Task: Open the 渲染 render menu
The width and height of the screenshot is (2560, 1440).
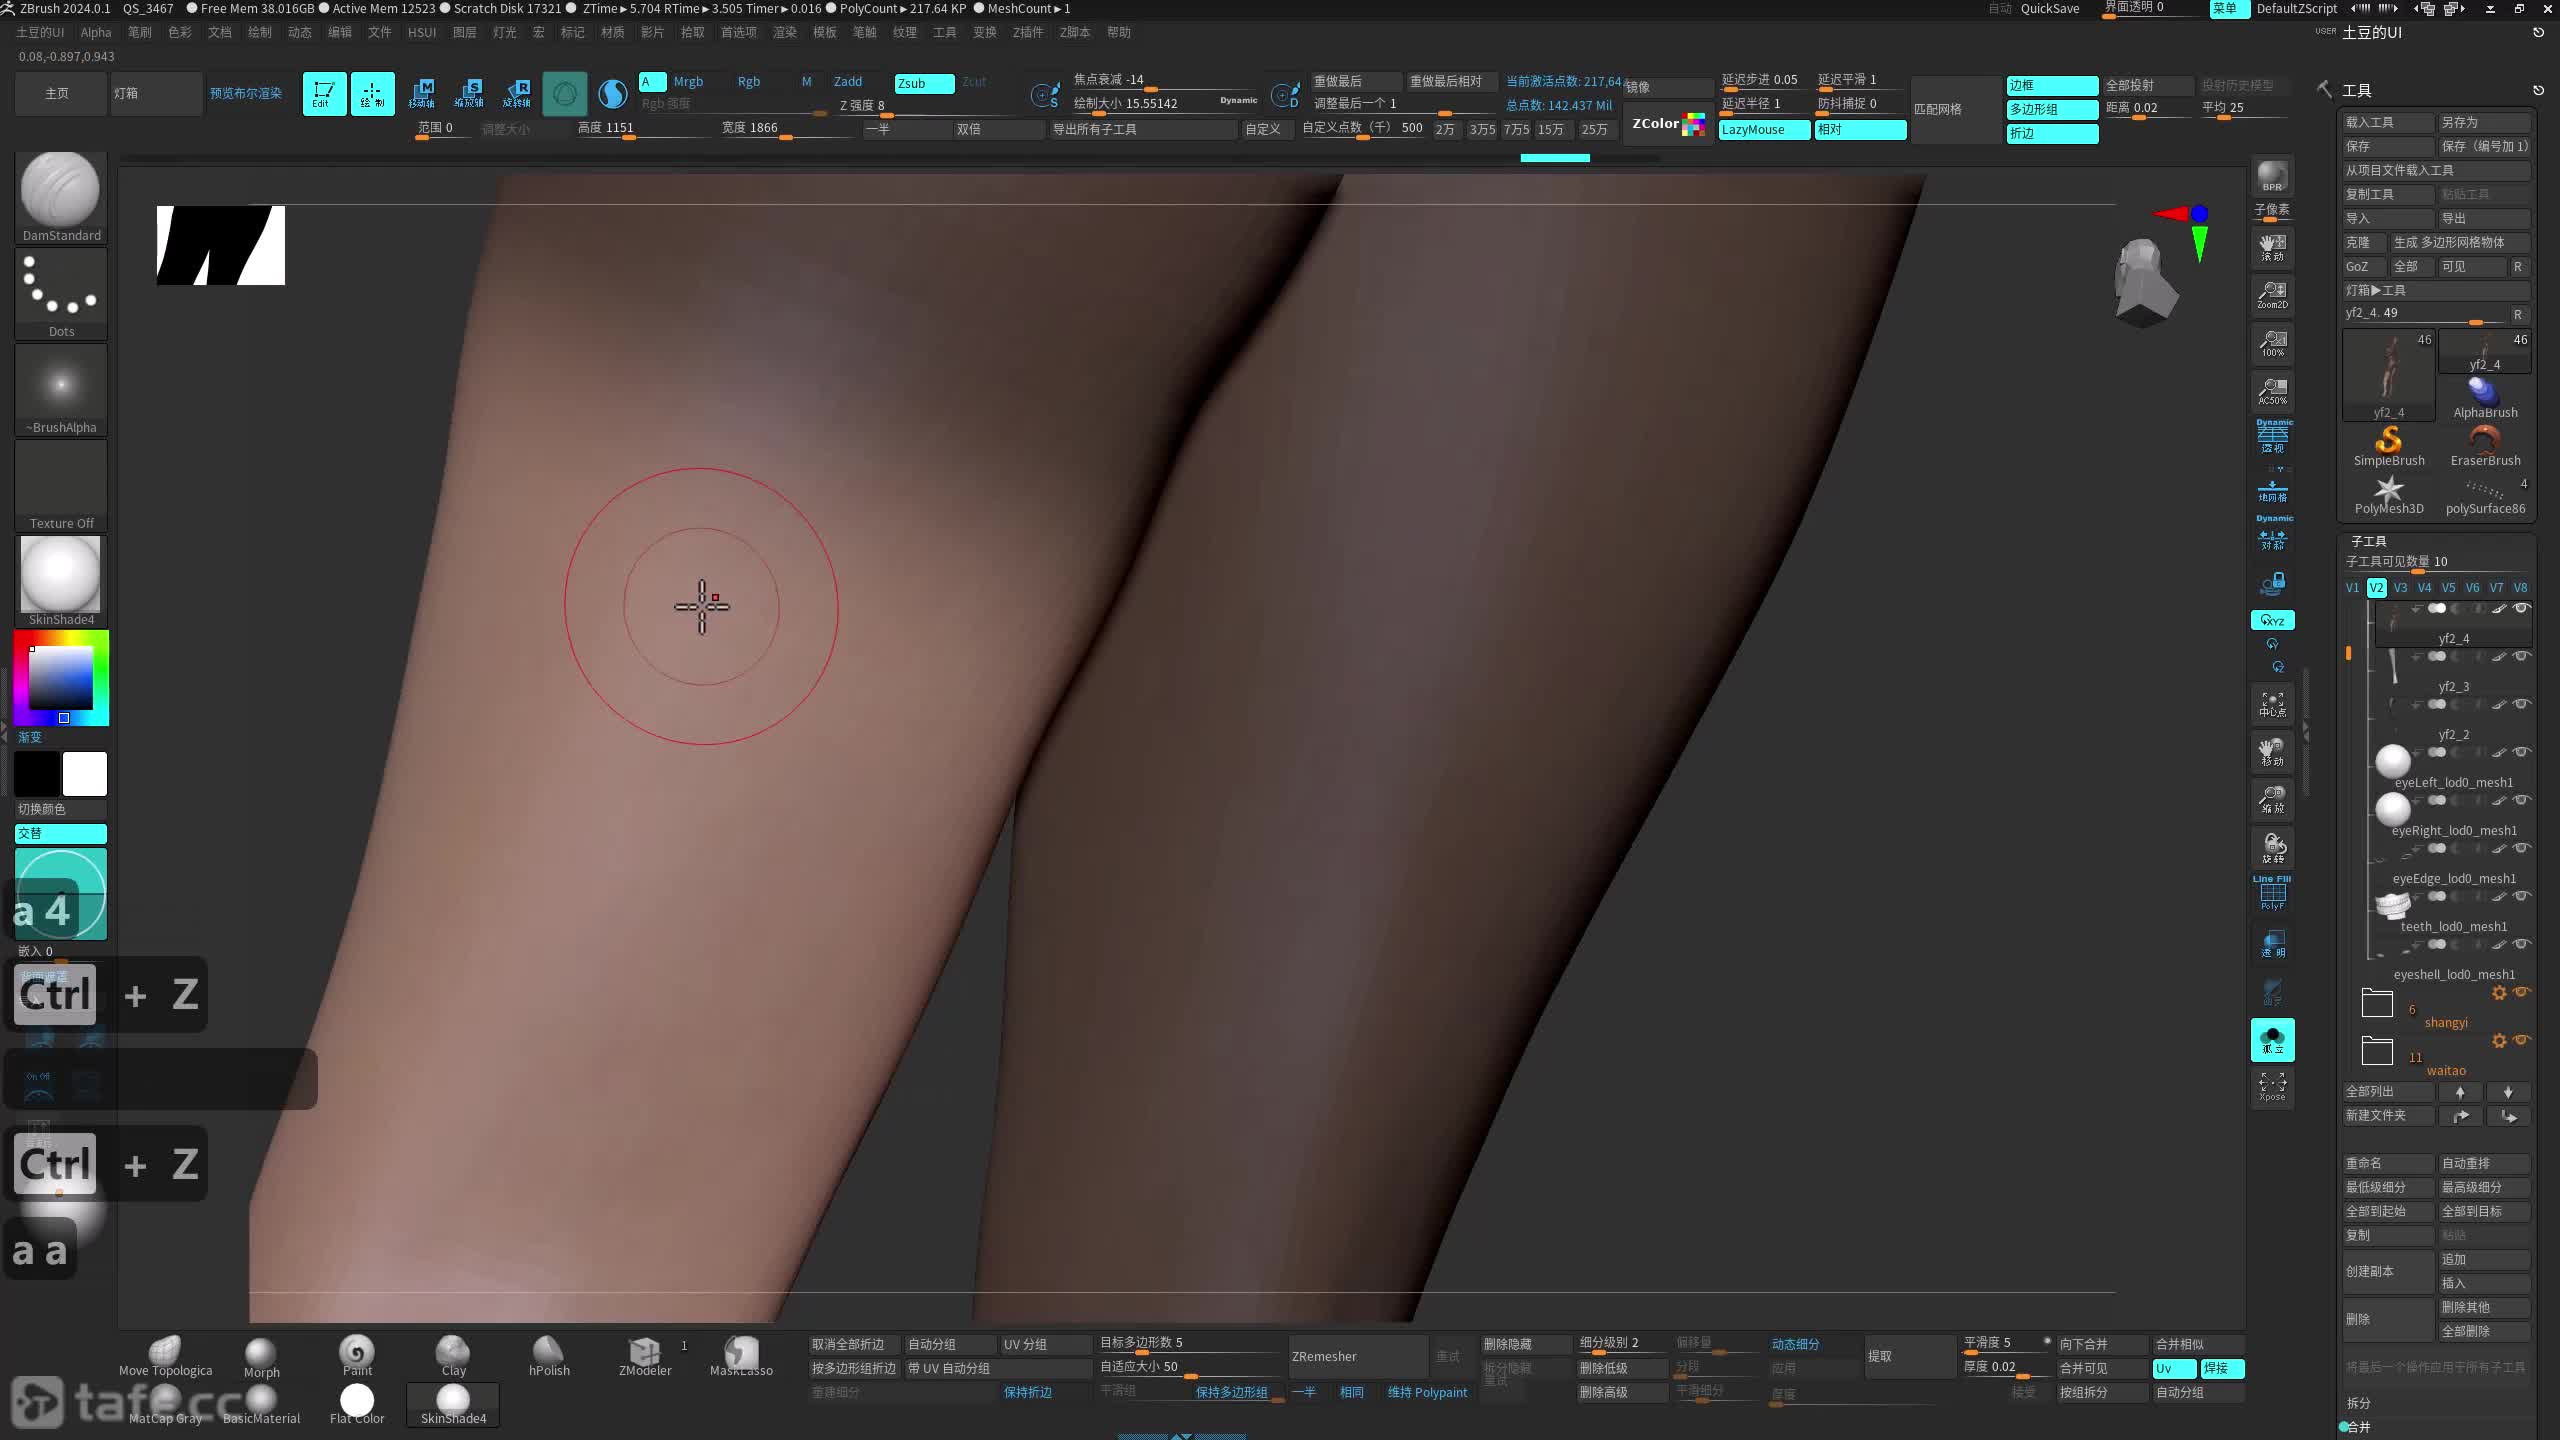Action: (785, 32)
